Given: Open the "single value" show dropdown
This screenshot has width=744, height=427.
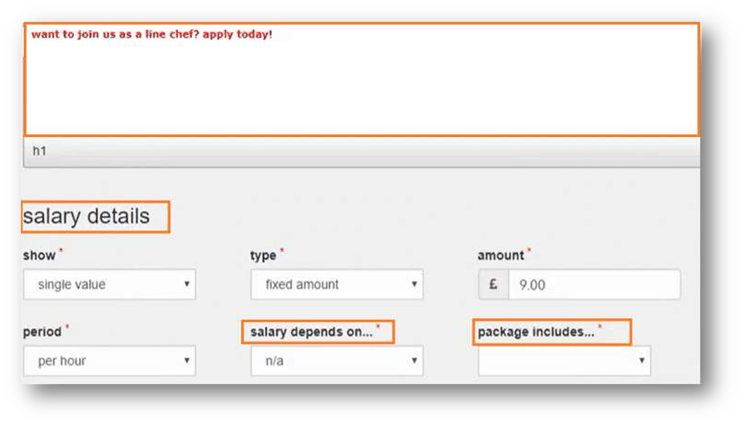Looking at the screenshot, I should [x=109, y=285].
